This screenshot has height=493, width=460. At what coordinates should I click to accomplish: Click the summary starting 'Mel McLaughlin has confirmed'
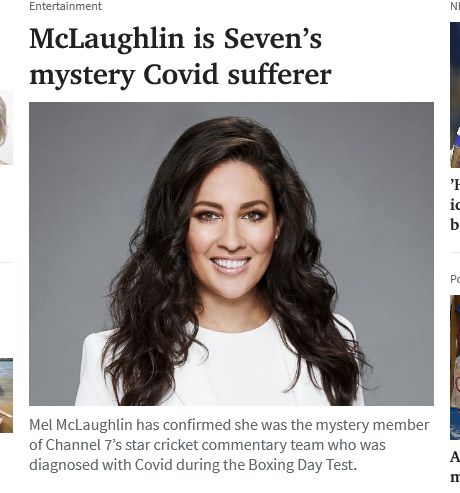229,445
